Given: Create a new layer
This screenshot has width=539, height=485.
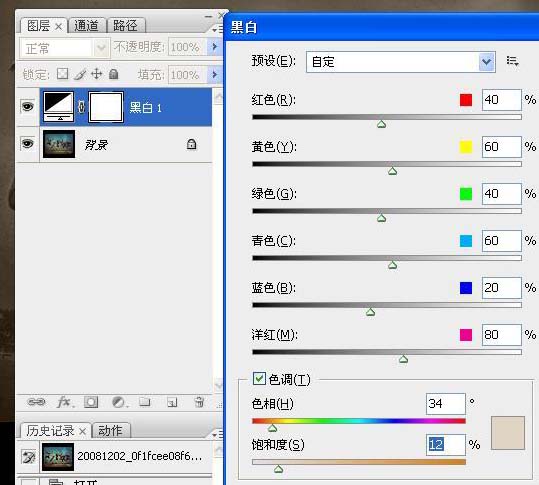Looking at the screenshot, I should click(x=172, y=402).
